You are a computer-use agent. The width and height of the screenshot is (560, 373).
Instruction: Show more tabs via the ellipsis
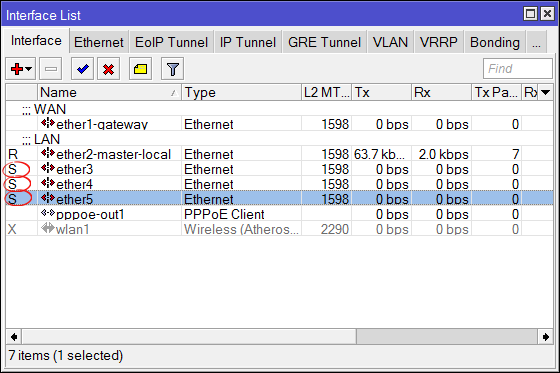tap(536, 42)
